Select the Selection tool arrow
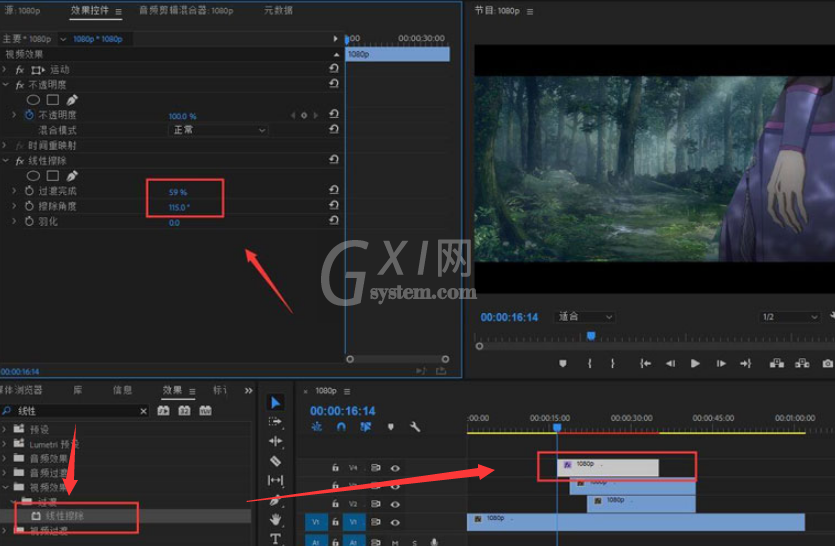 pyautogui.click(x=275, y=403)
